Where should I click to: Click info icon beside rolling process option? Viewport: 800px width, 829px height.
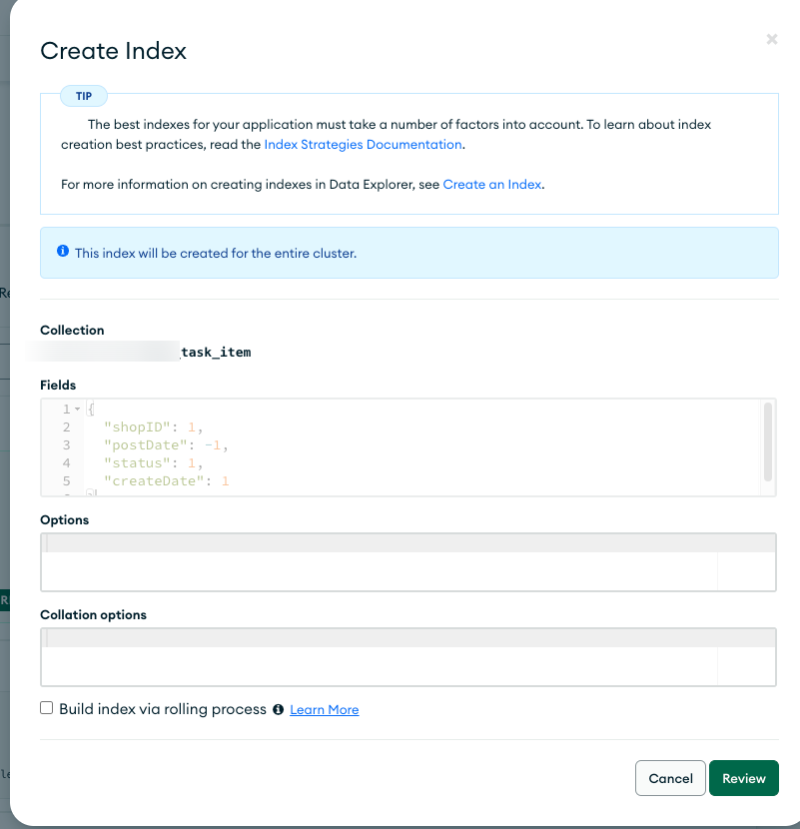[278, 710]
